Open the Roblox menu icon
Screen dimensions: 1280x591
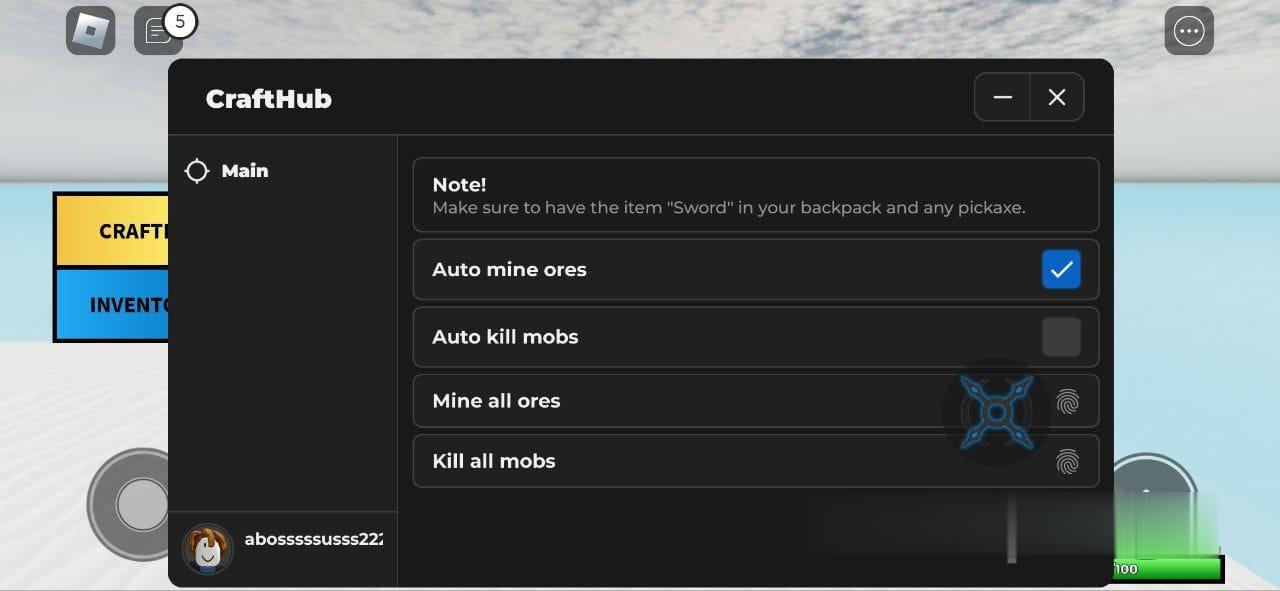coord(91,31)
